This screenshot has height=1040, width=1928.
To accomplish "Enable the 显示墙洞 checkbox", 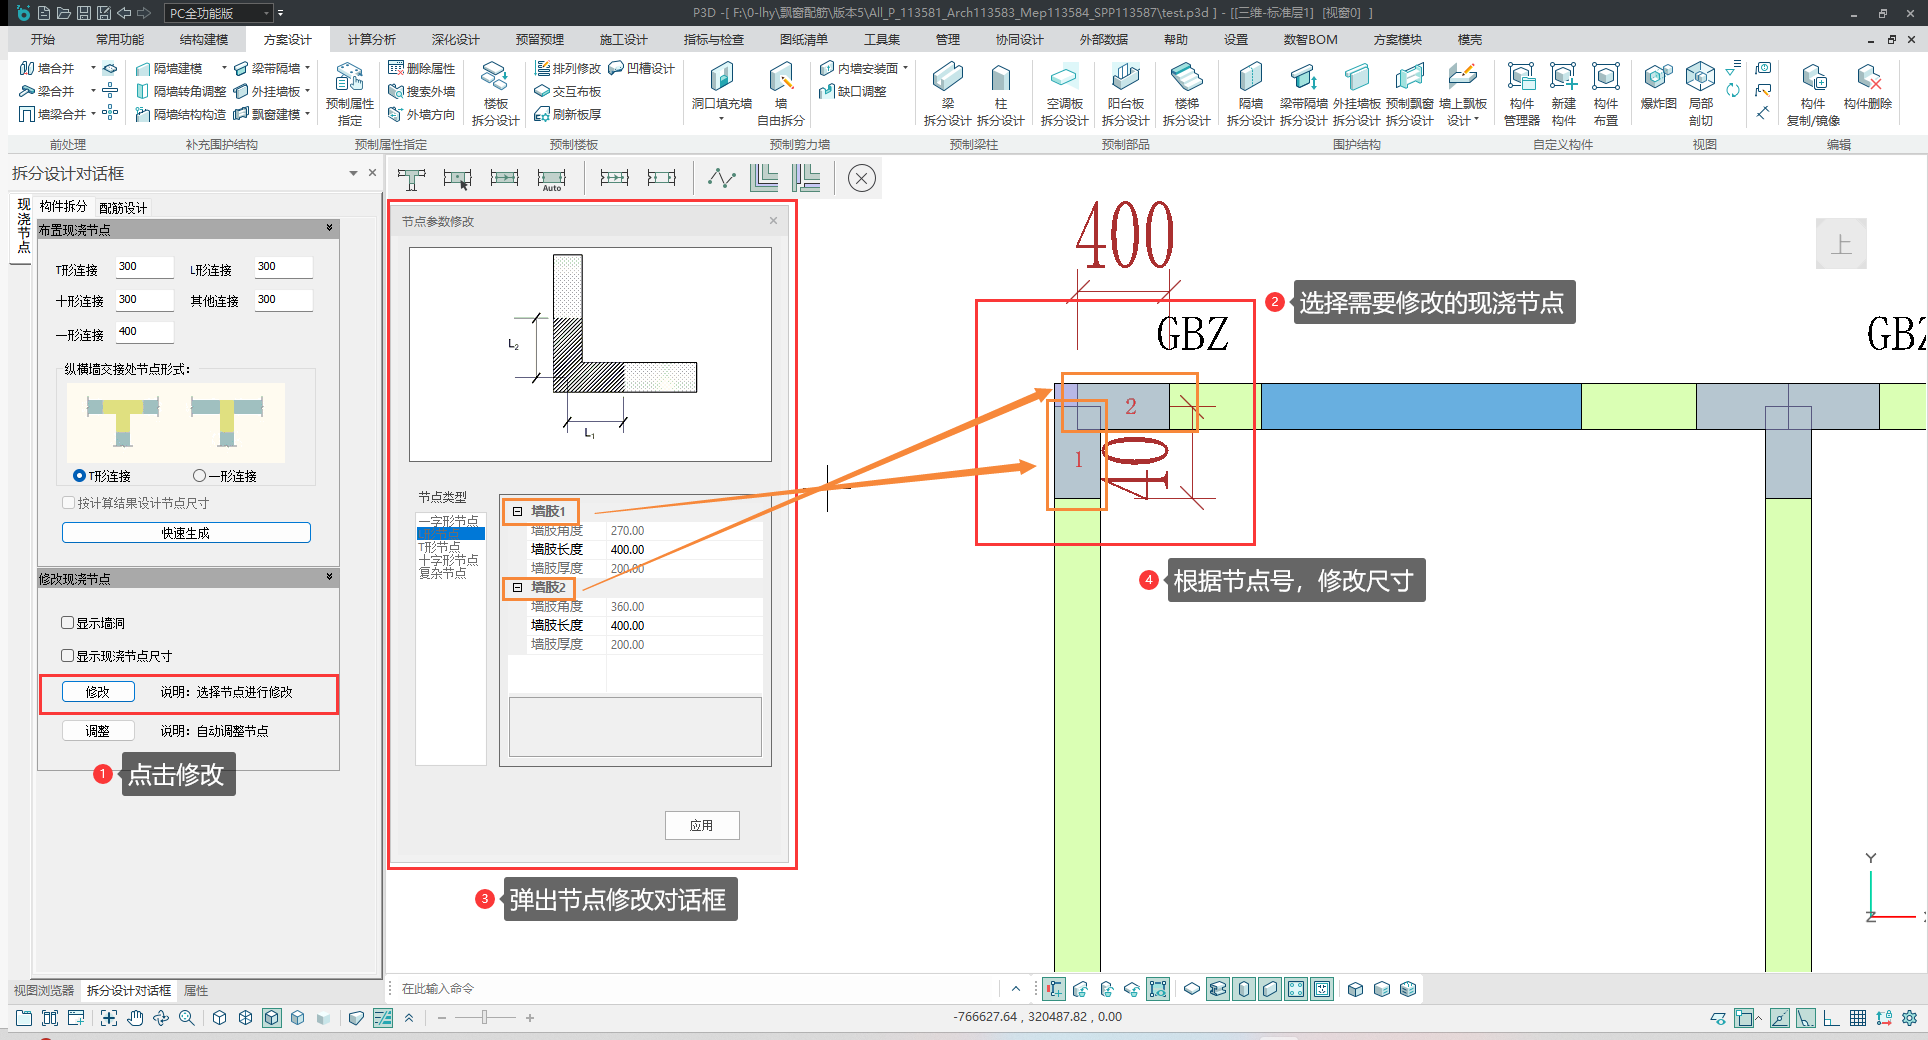I will (x=68, y=623).
